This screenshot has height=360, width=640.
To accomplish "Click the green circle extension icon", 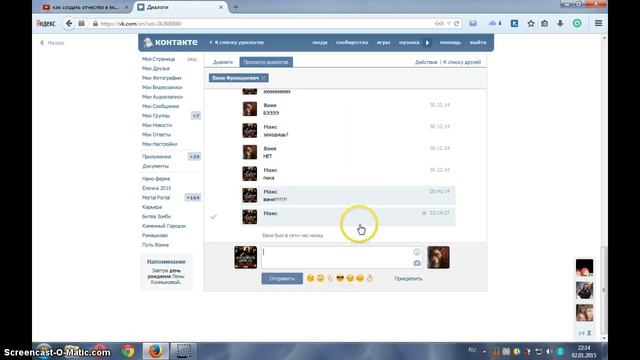I will point(577,23).
